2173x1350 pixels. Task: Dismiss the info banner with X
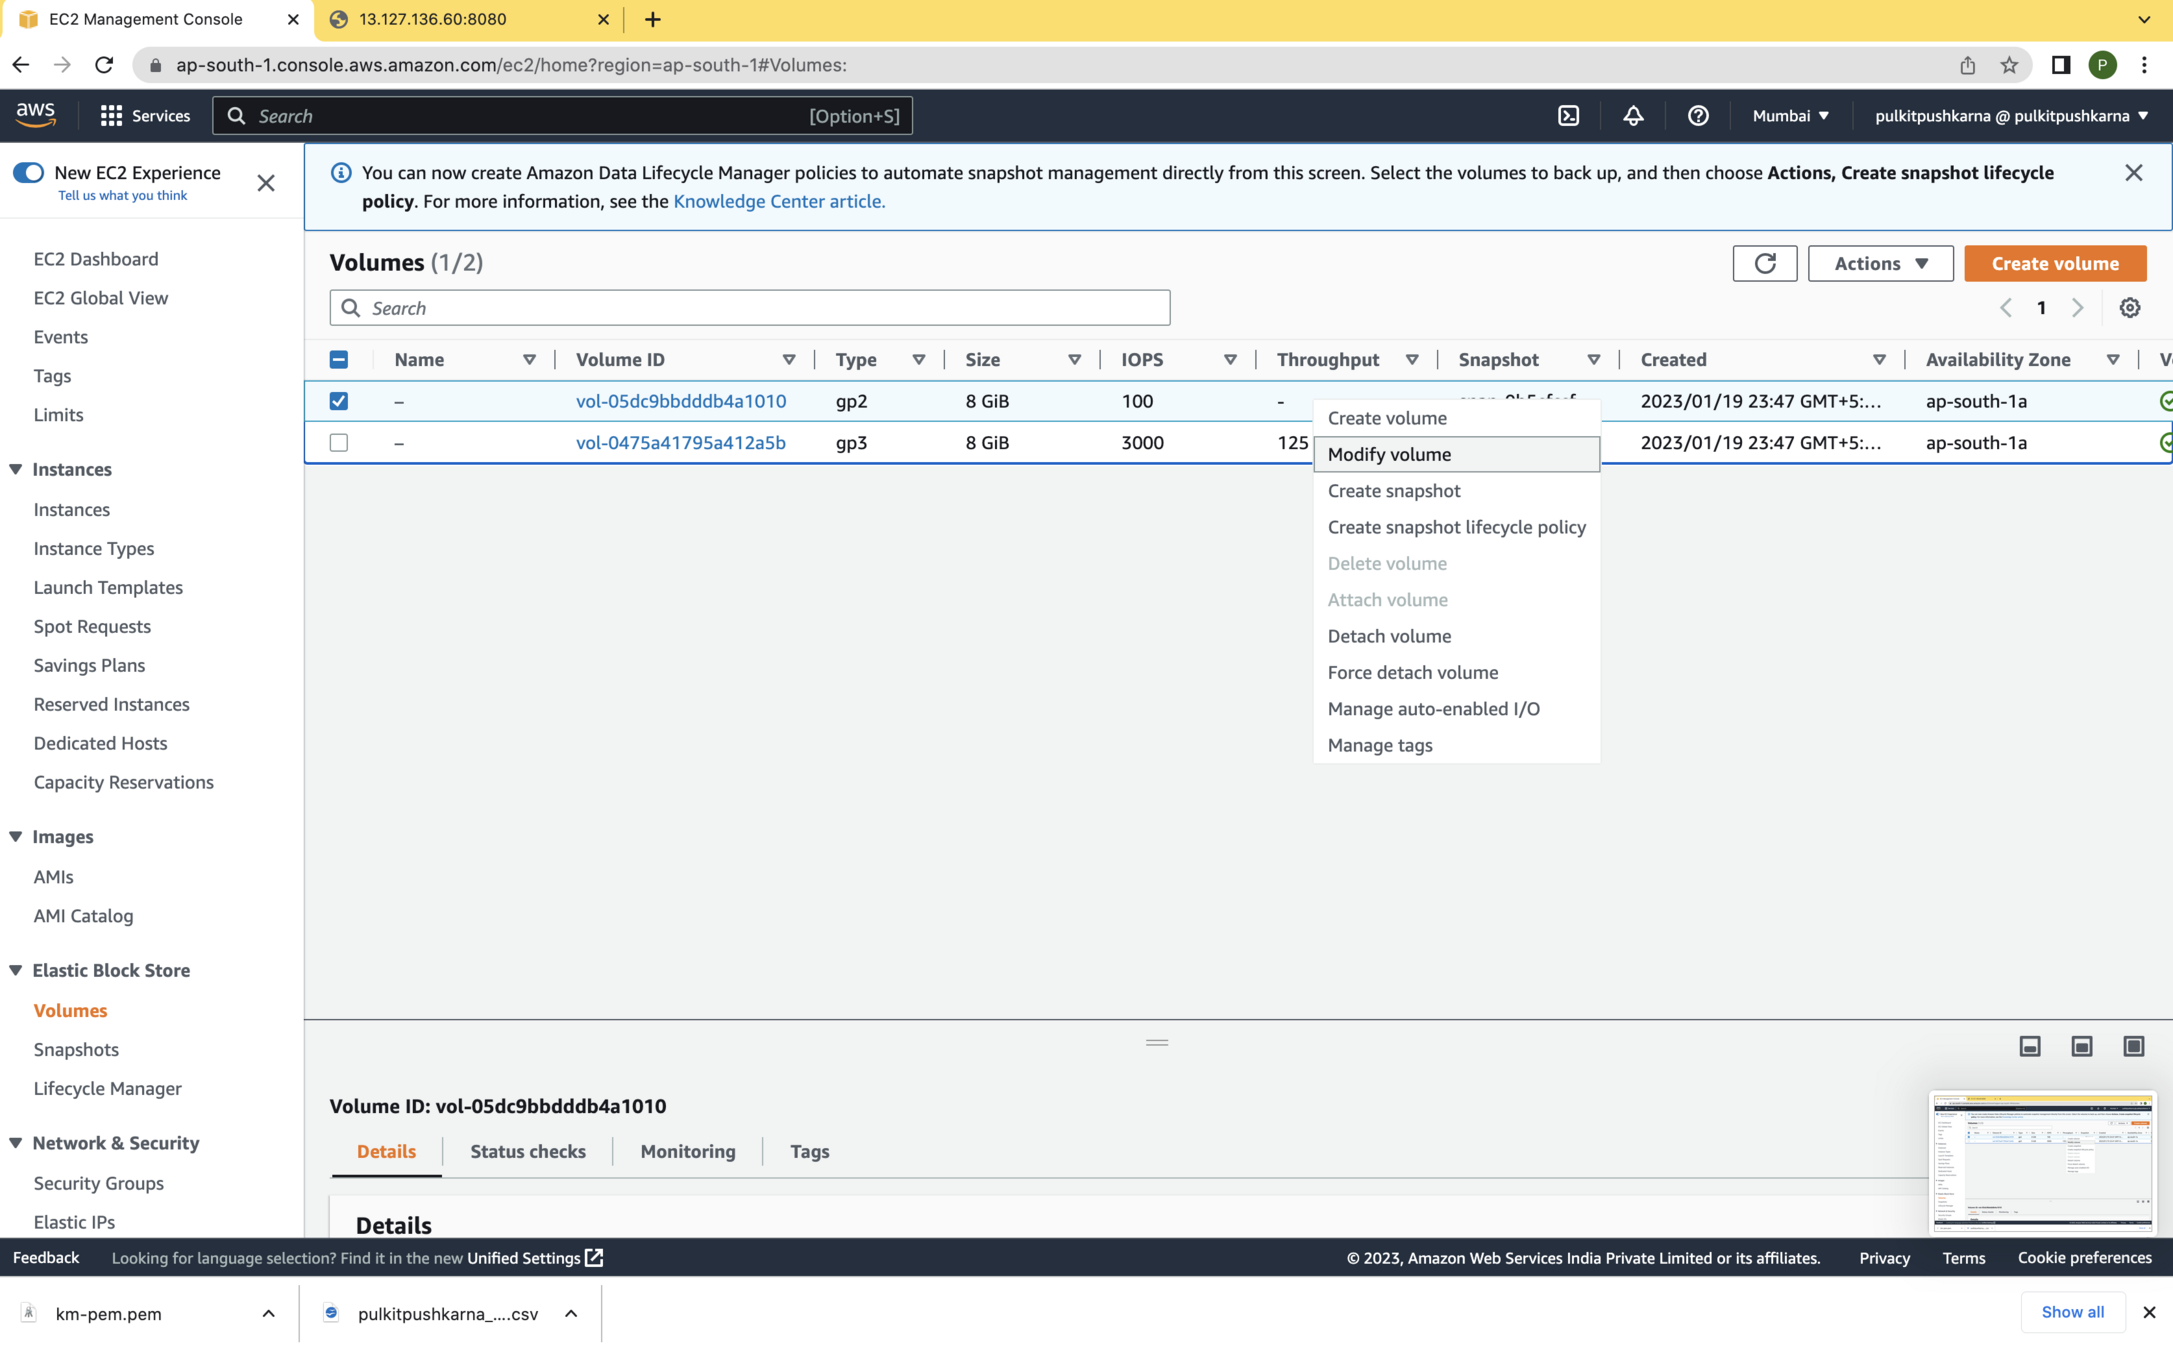click(x=2133, y=173)
